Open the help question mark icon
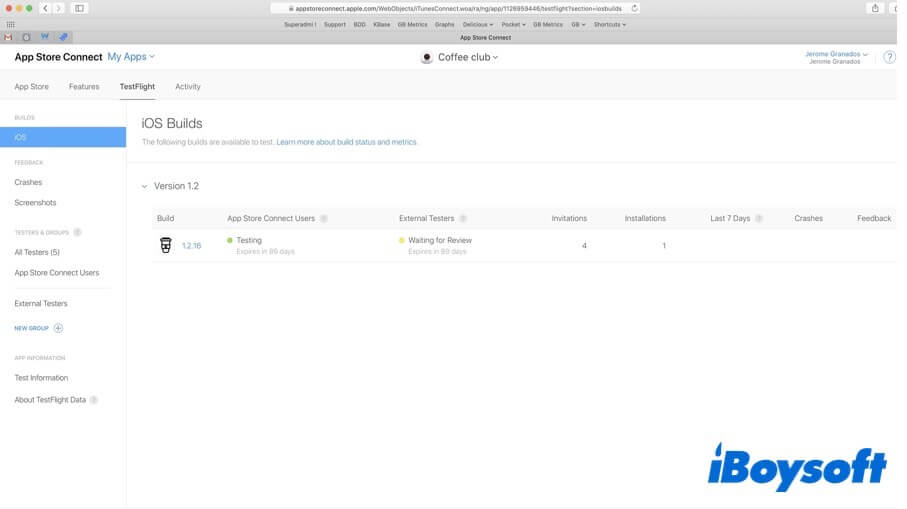The image size is (907, 509). click(x=889, y=57)
